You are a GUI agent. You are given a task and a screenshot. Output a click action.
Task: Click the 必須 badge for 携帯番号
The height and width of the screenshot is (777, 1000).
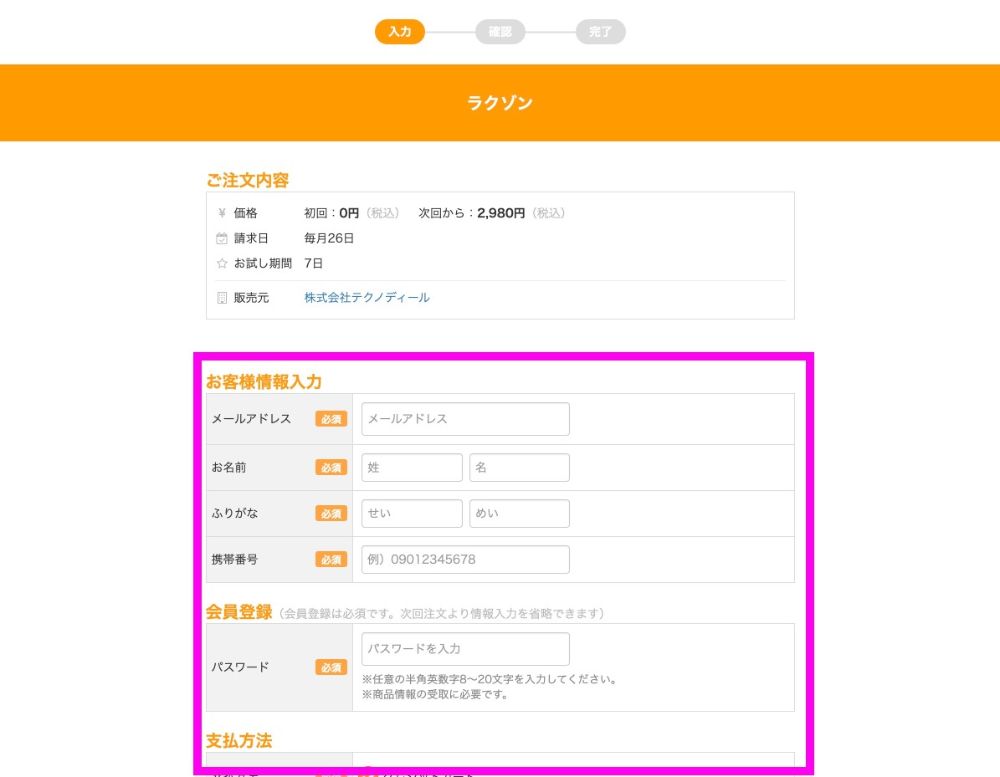point(331,559)
